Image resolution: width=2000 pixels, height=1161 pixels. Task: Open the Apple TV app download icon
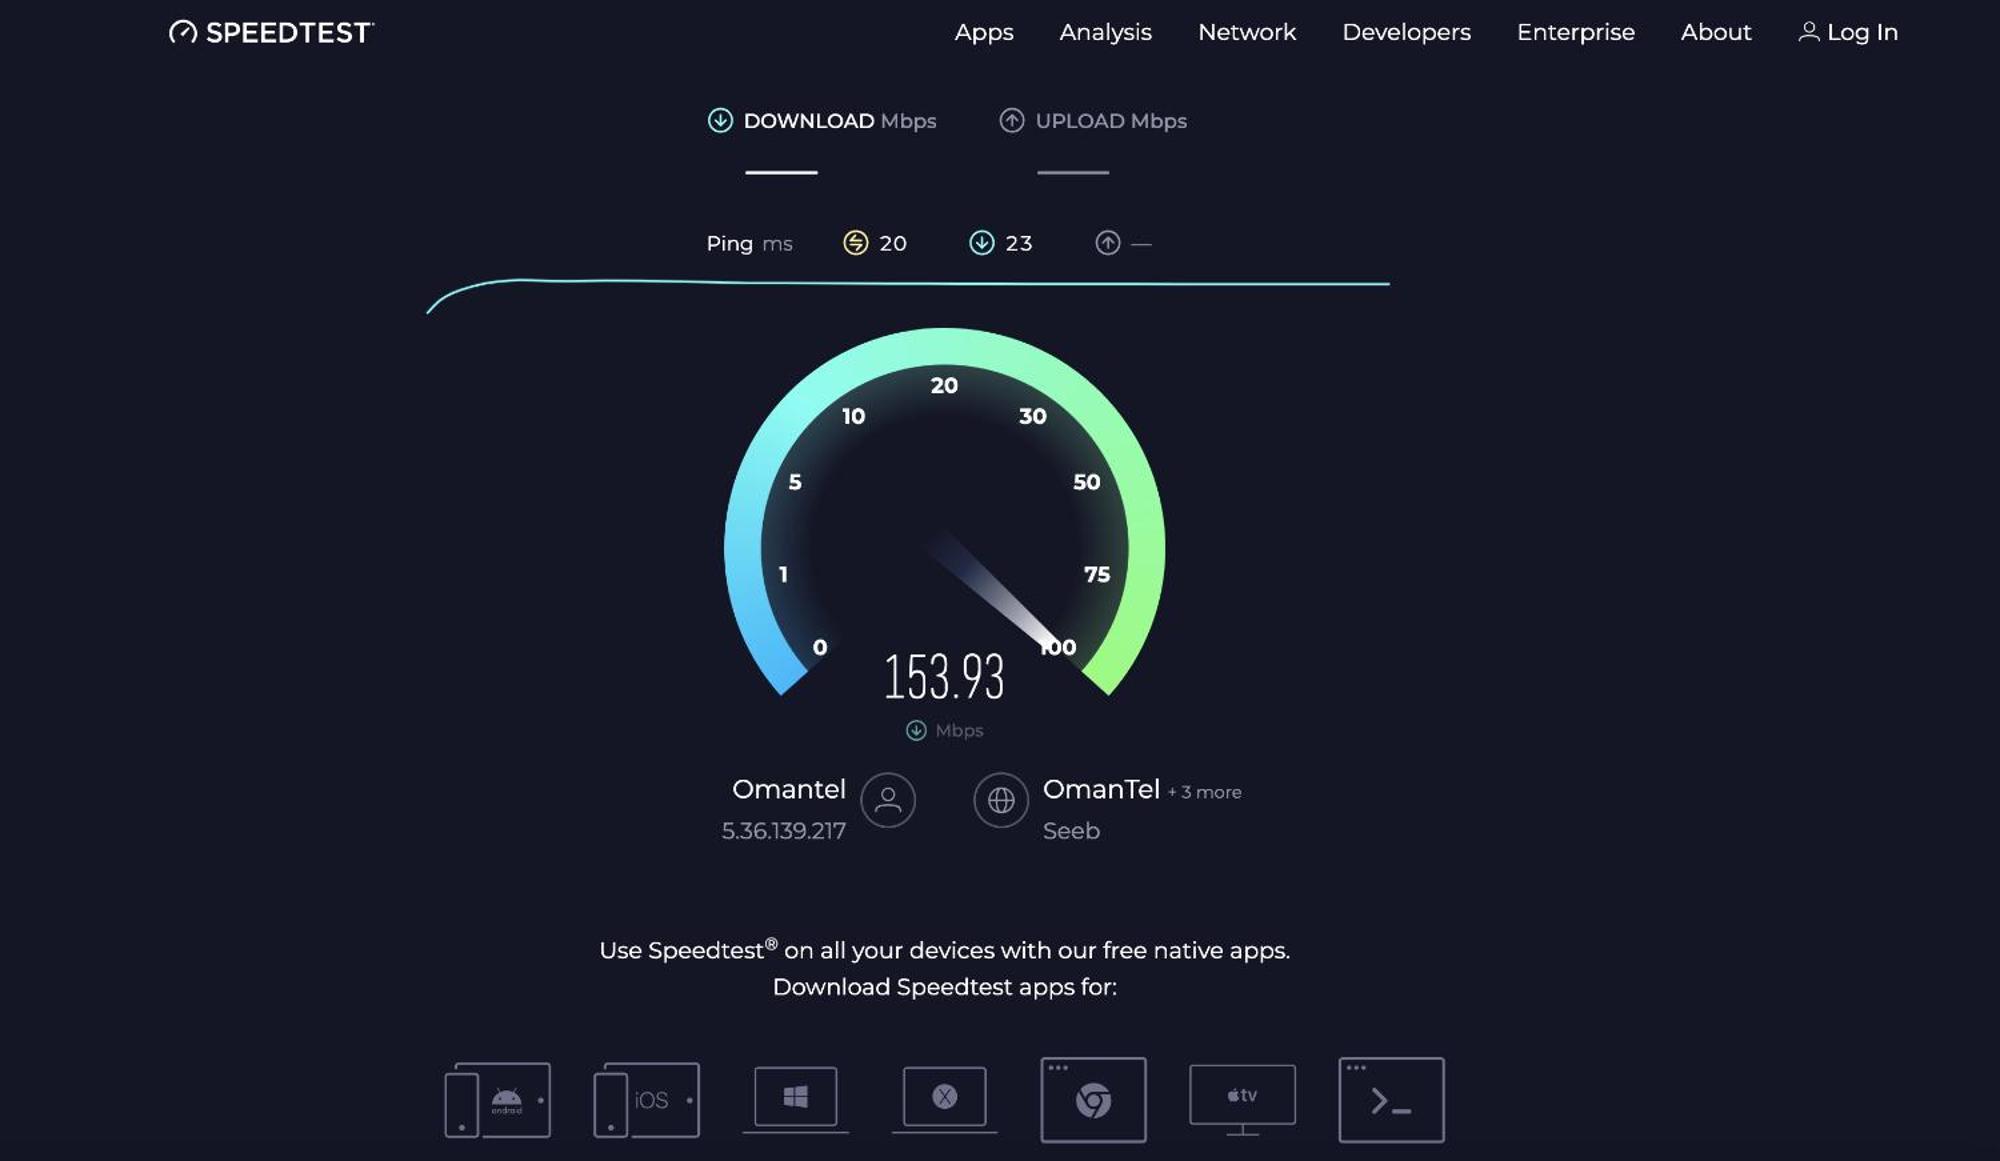click(1242, 1100)
